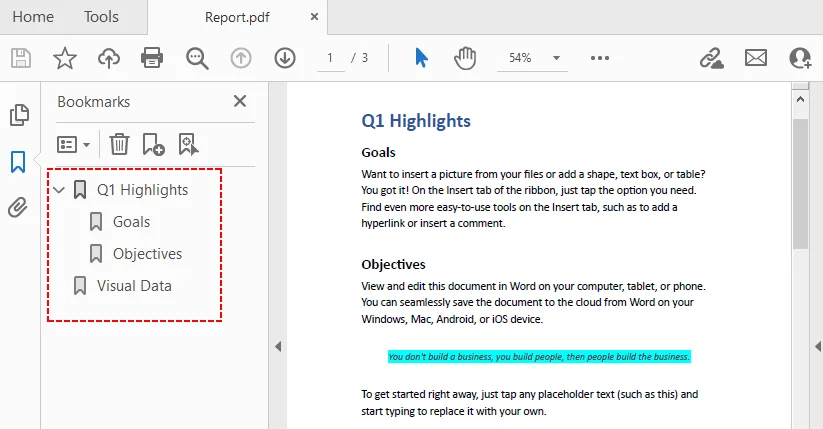The height and width of the screenshot is (429, 823).
Task: Upload file to cloud icon
Action: click(x=109, y=58)
